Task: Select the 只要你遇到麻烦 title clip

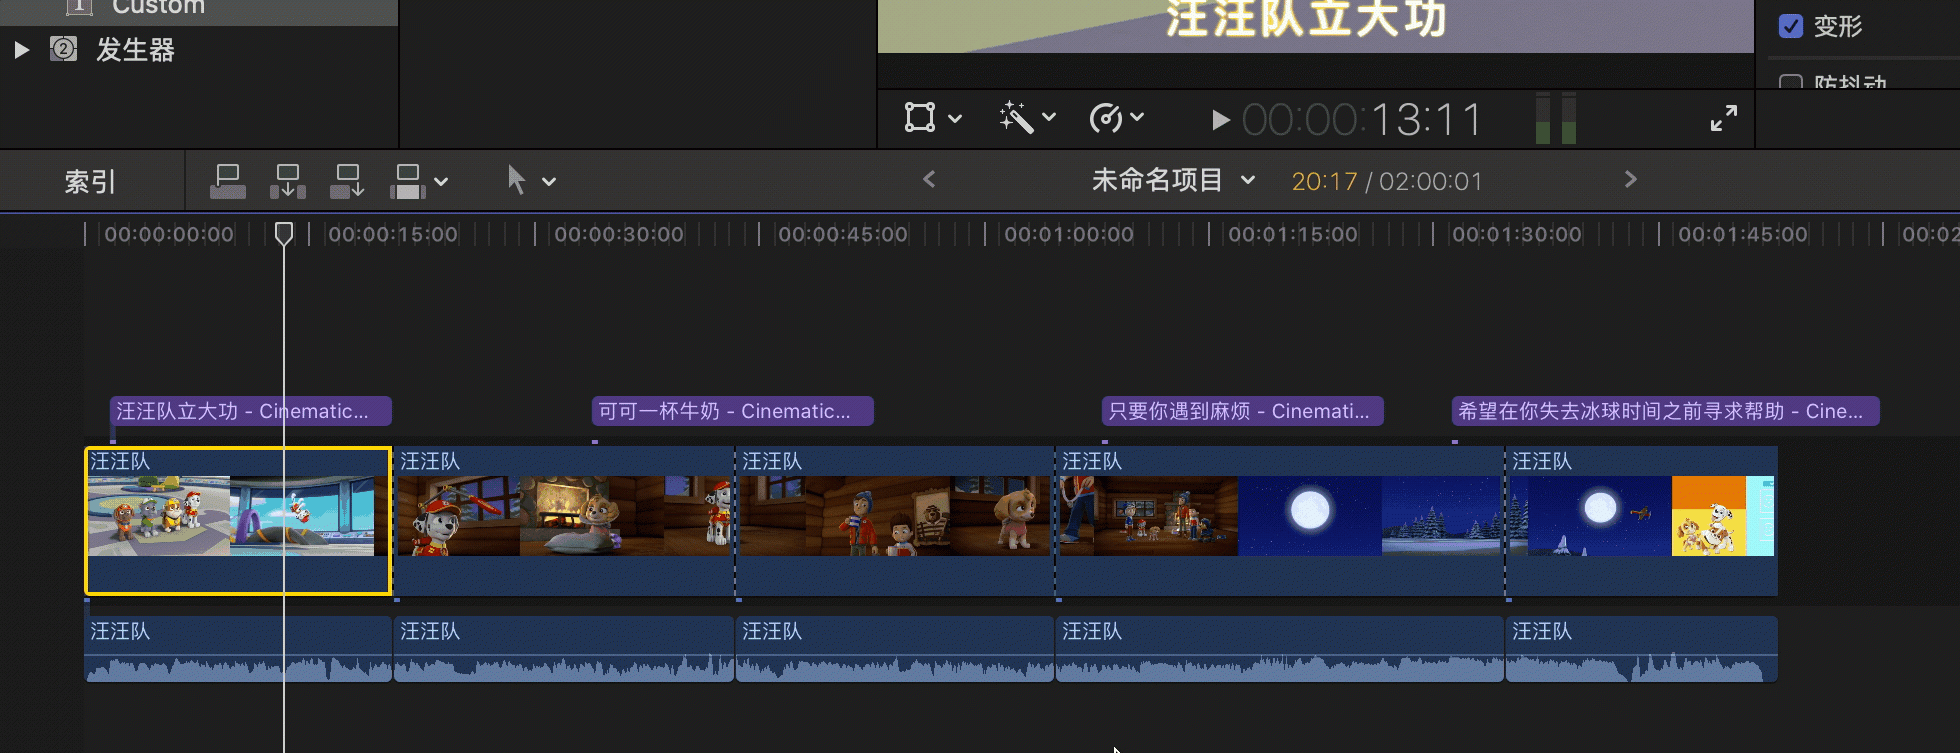Action: [x=1243, y=411]
